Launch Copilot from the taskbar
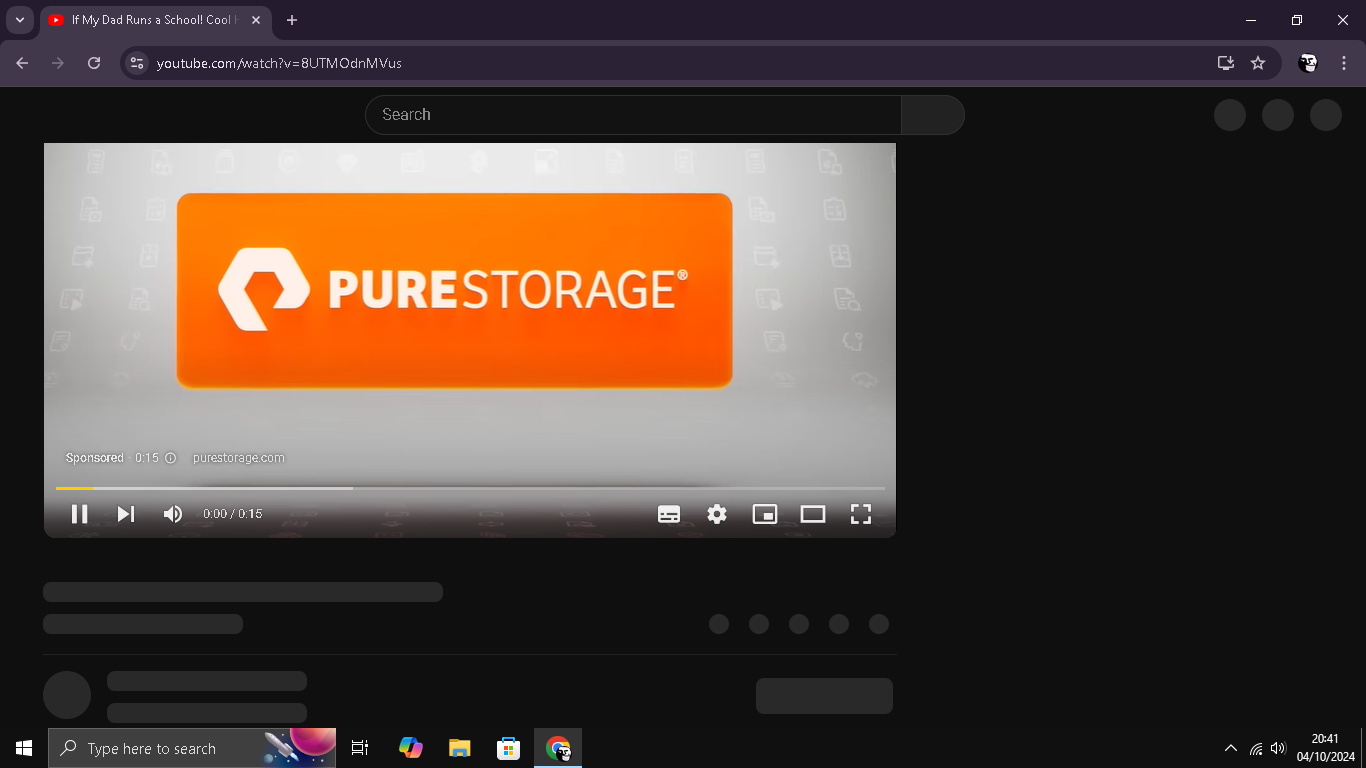The image size is (1366, 768). (x=410, y=748)
